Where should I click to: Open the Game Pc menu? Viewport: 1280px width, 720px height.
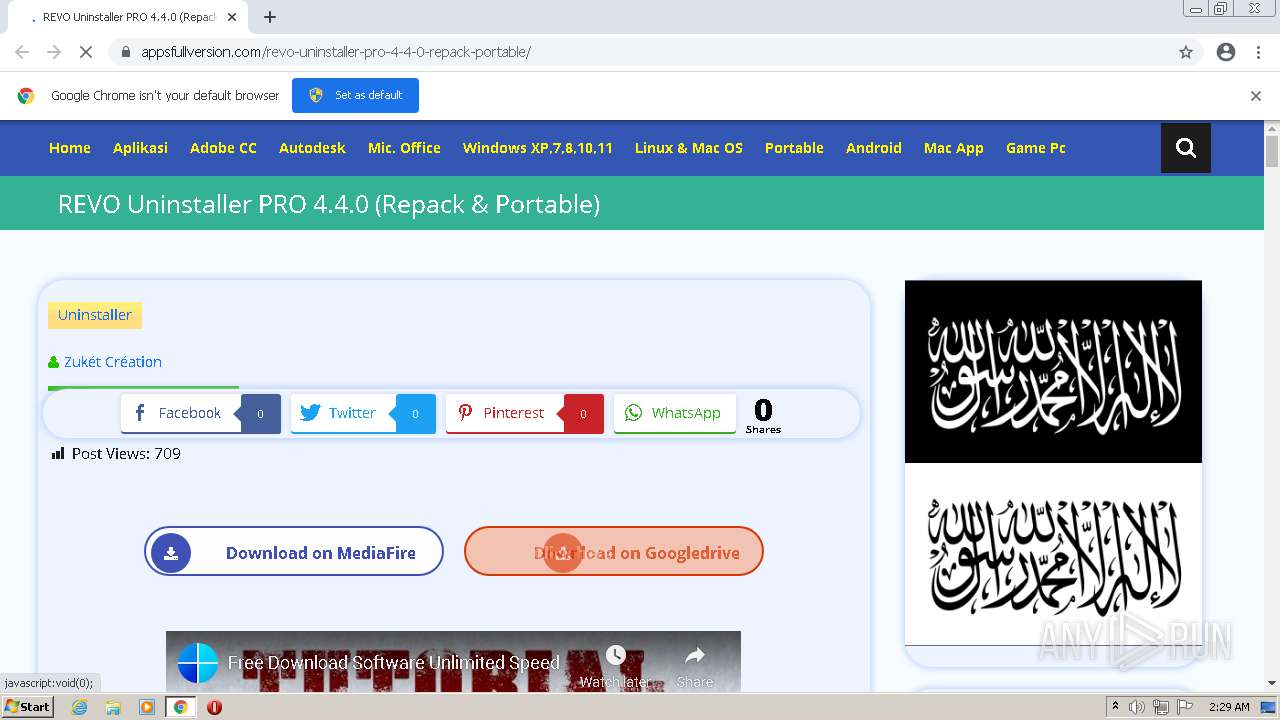pos(1036,148)
